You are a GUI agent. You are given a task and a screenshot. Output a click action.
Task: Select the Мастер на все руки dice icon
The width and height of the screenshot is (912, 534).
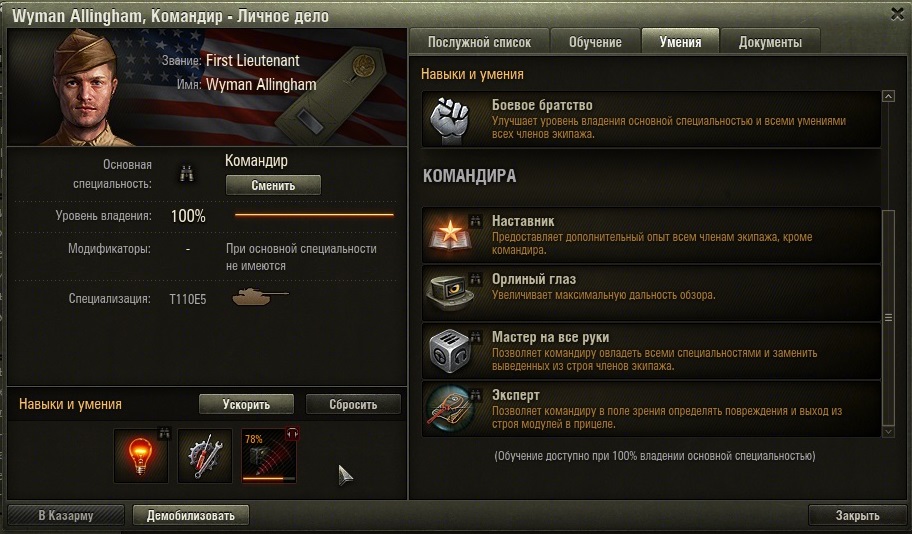pos(450,351)
